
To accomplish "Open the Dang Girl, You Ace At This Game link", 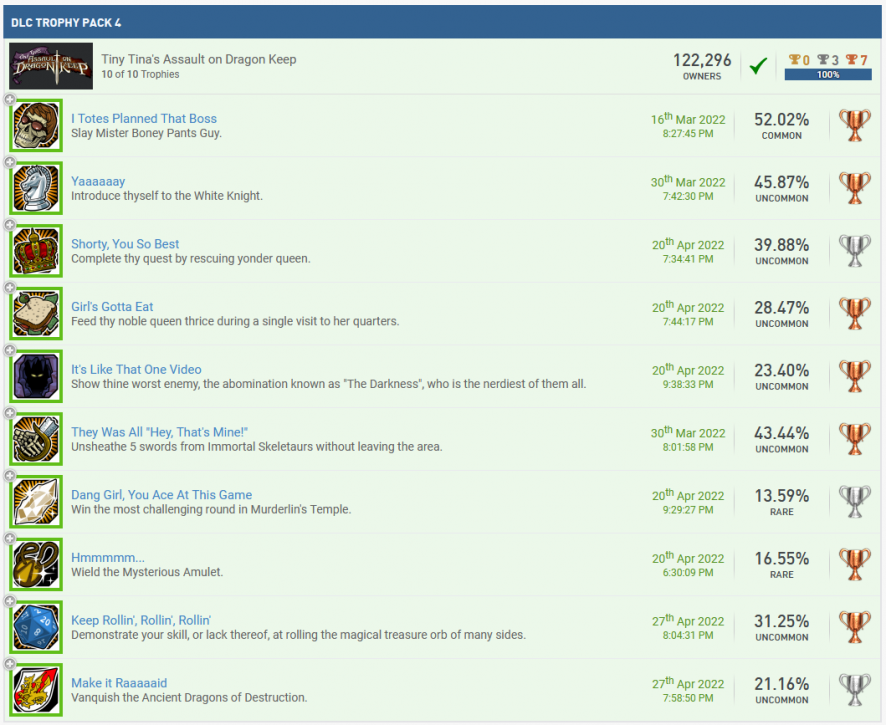I will click(x=161, y=495).
